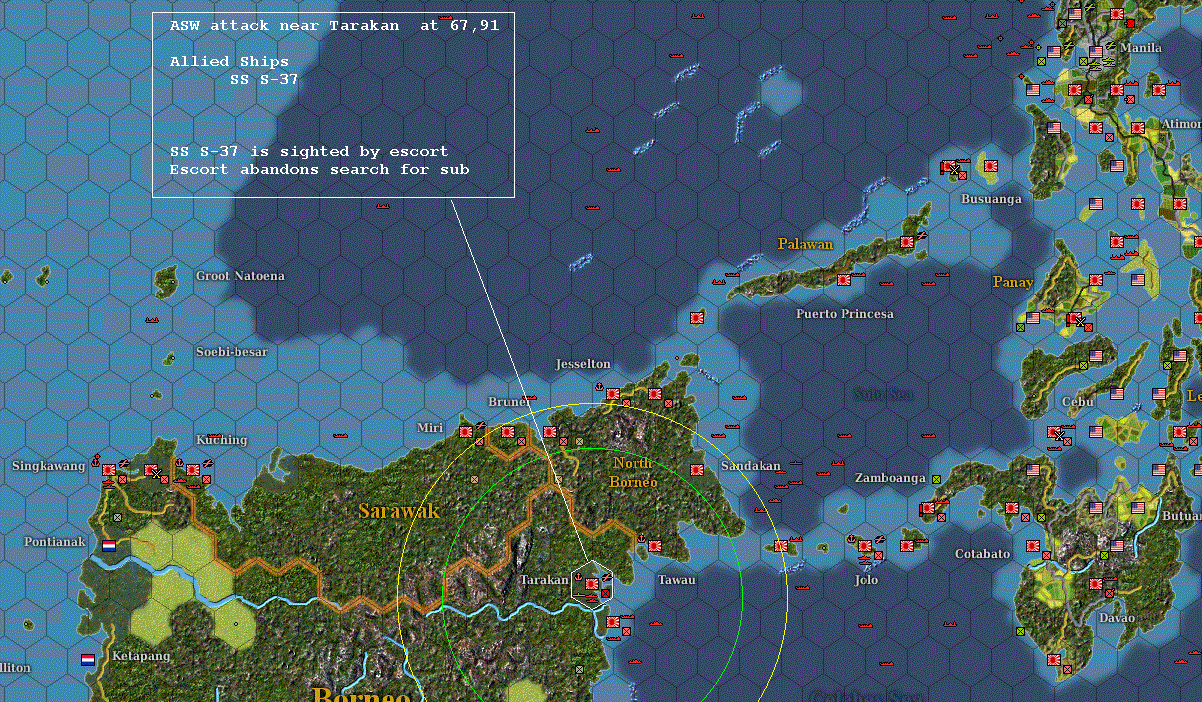Select the Japanese flag at Cotabato
The height and width of the screenshot is (702, 1202).
pyautogui.click(x=1033, y=546)
